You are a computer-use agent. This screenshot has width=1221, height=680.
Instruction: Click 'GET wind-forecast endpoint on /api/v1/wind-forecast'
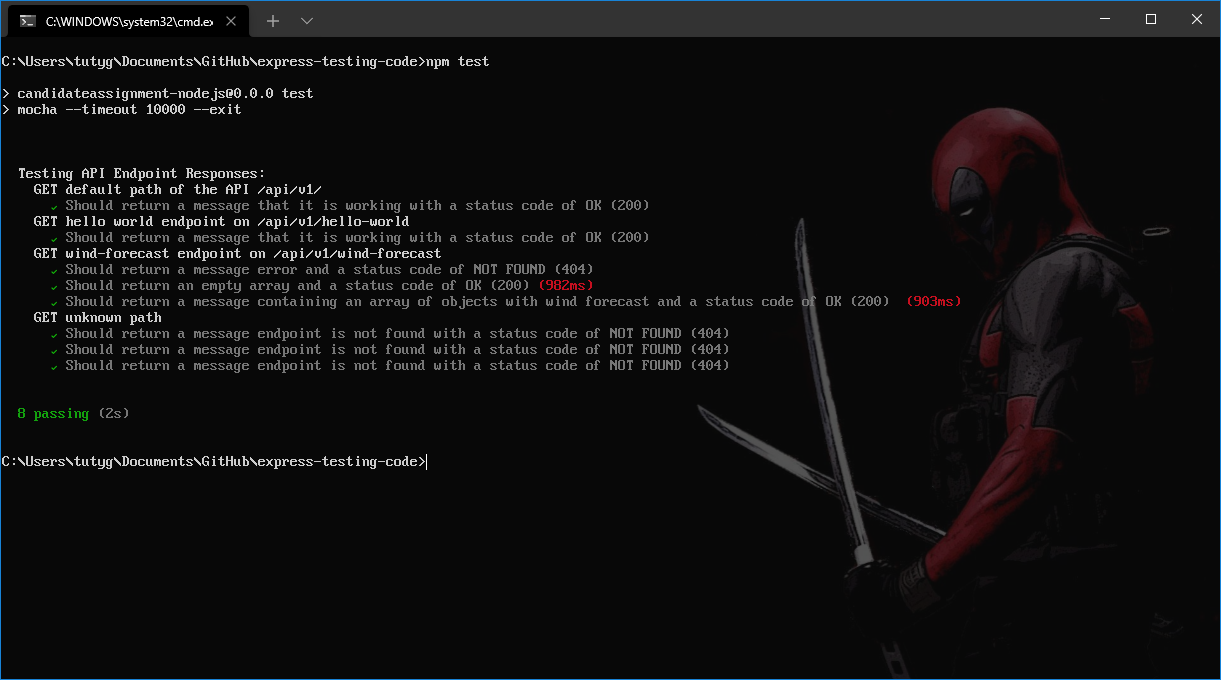click(237, 254)
